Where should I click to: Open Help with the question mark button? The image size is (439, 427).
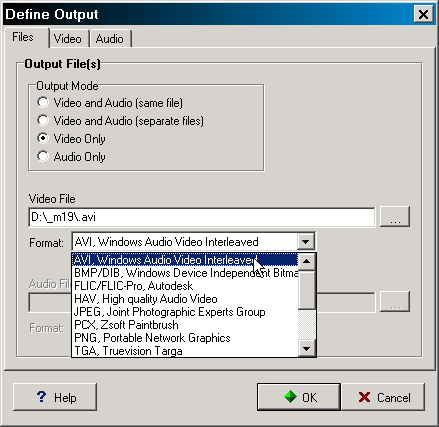(55, 397)
